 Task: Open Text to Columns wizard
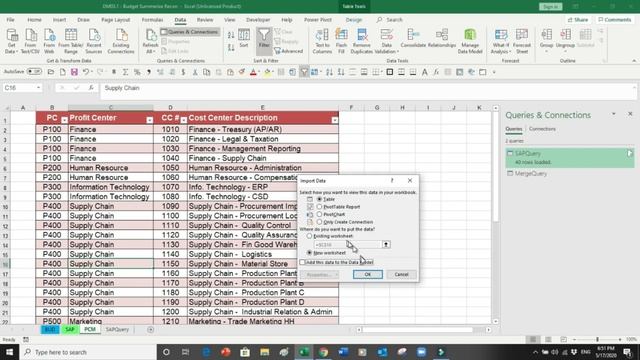322,41
